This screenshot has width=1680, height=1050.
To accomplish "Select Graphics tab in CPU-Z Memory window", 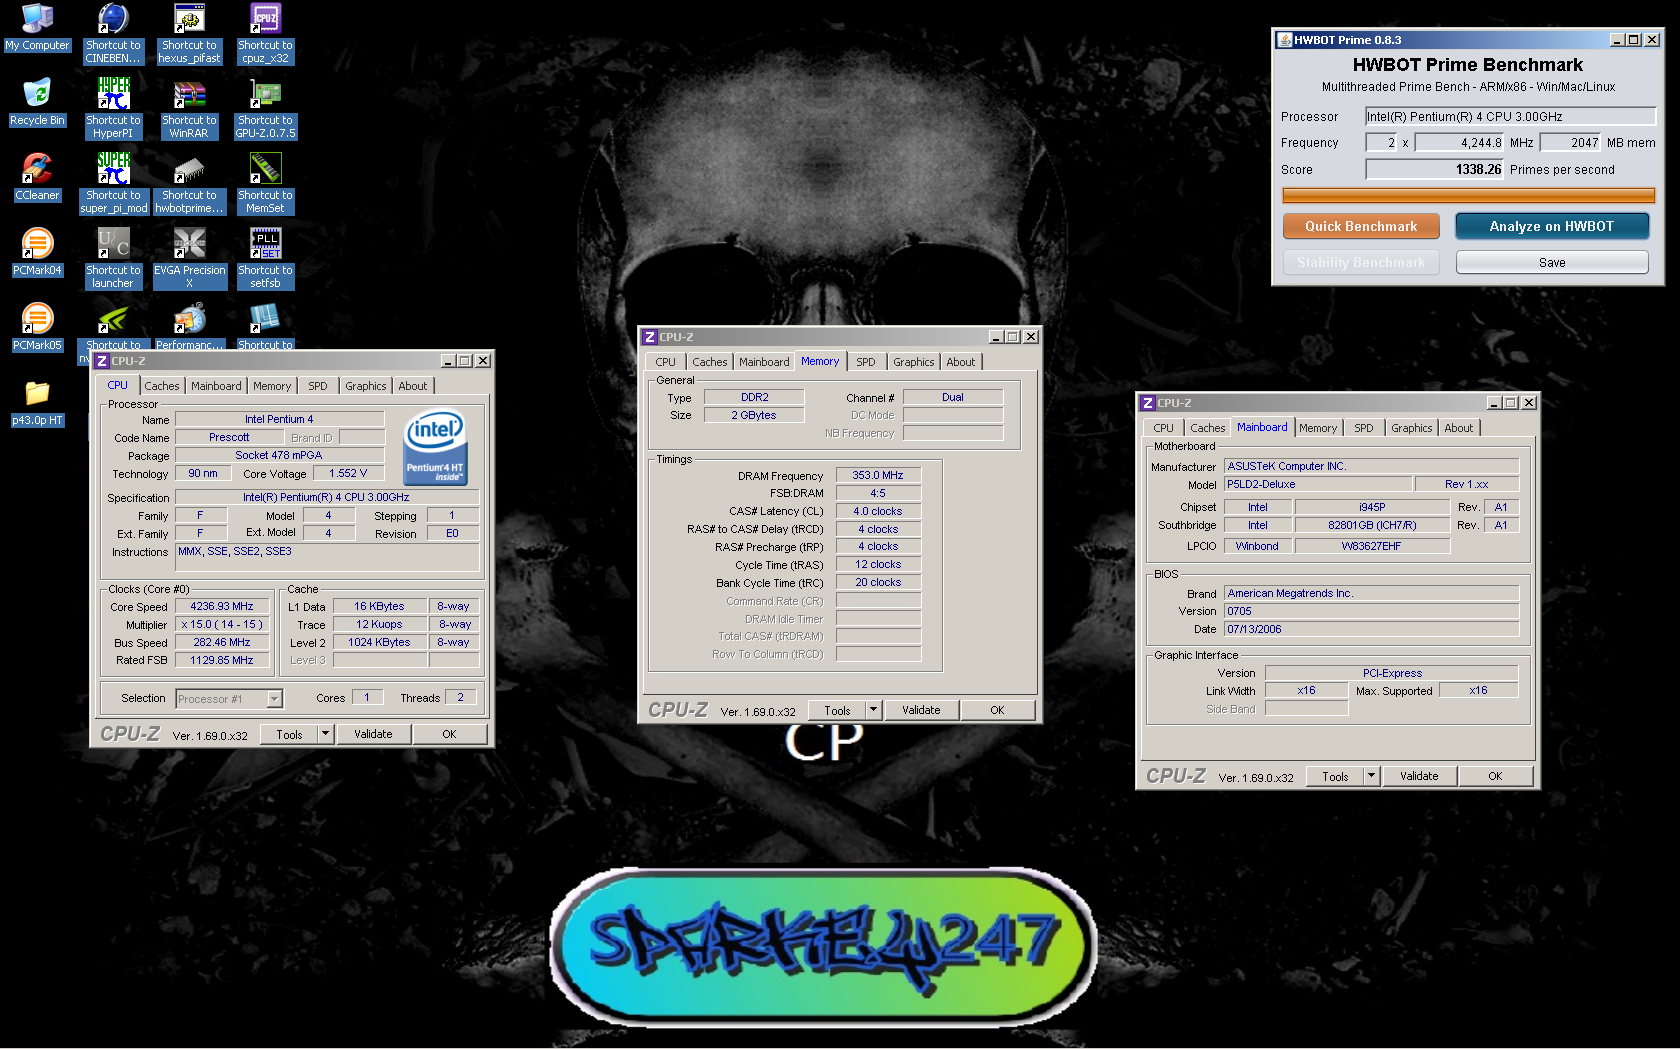I will click(x=914, y=362).
